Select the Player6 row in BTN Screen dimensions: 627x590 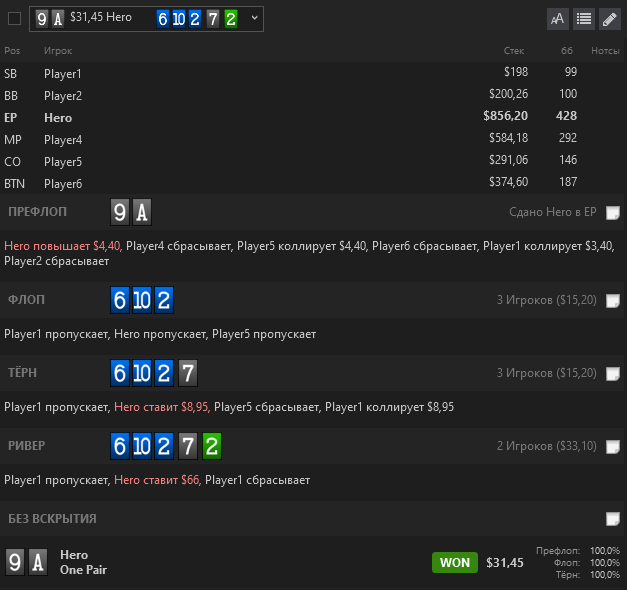[x=312, y=183]
